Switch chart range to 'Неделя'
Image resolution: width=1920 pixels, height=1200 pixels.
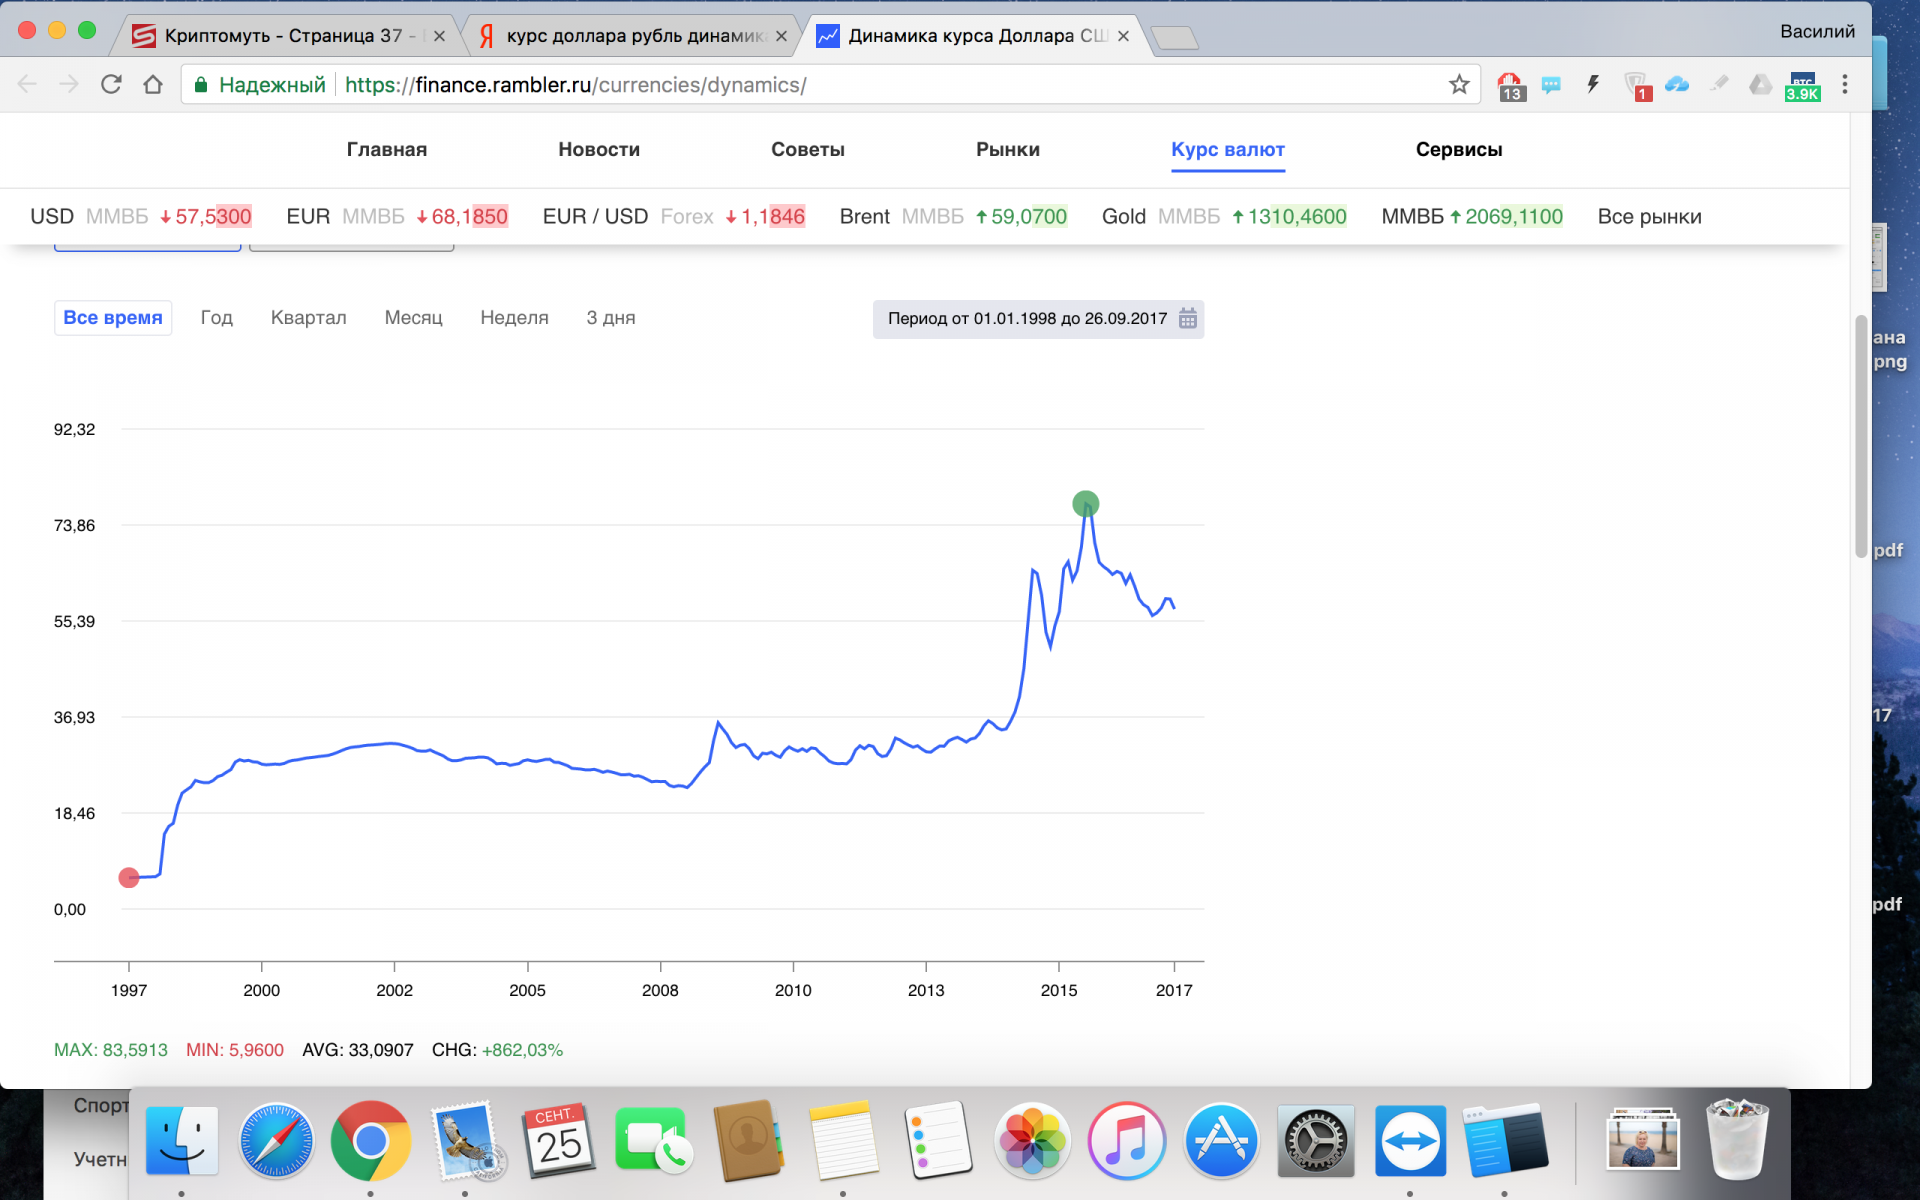pyautogui.click(x=514, y=318)
